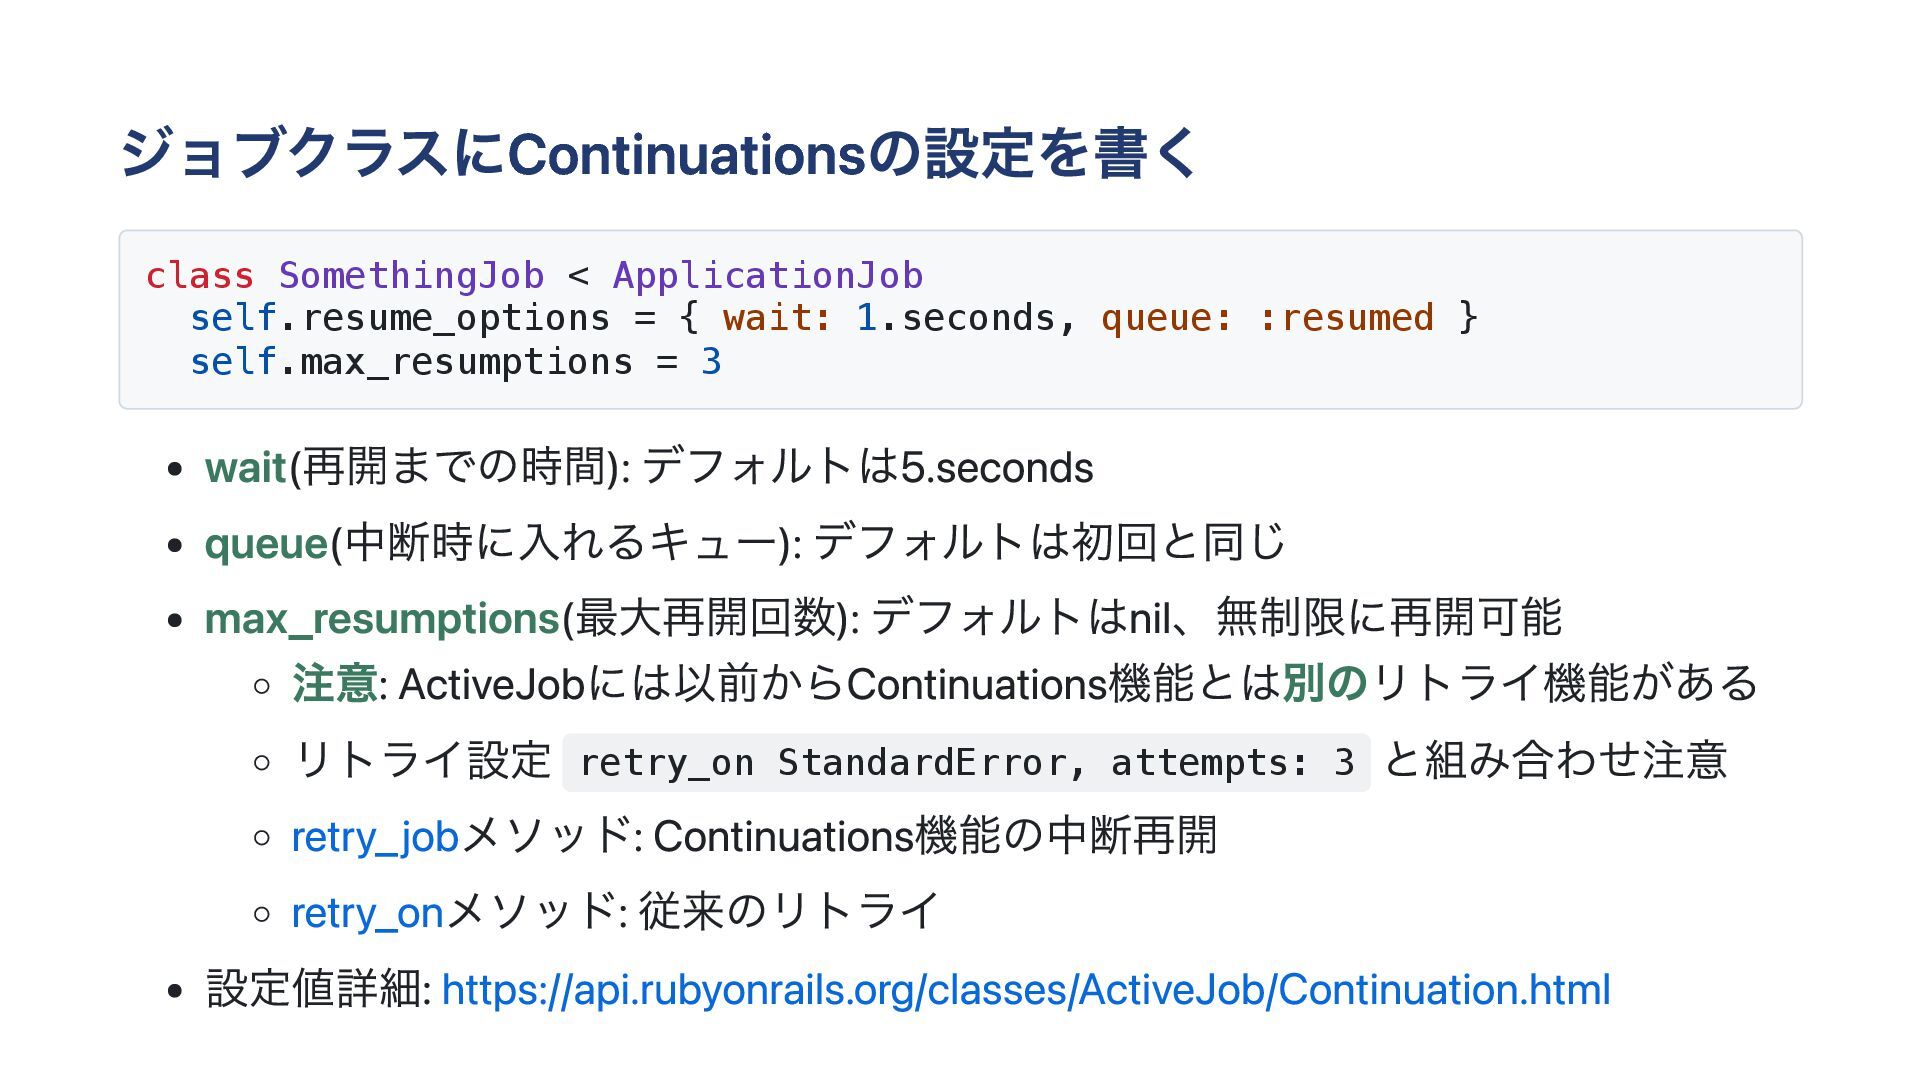The image size is (1920, 1080).
Task: Open the retry_job method link
Action: point(375,836)
